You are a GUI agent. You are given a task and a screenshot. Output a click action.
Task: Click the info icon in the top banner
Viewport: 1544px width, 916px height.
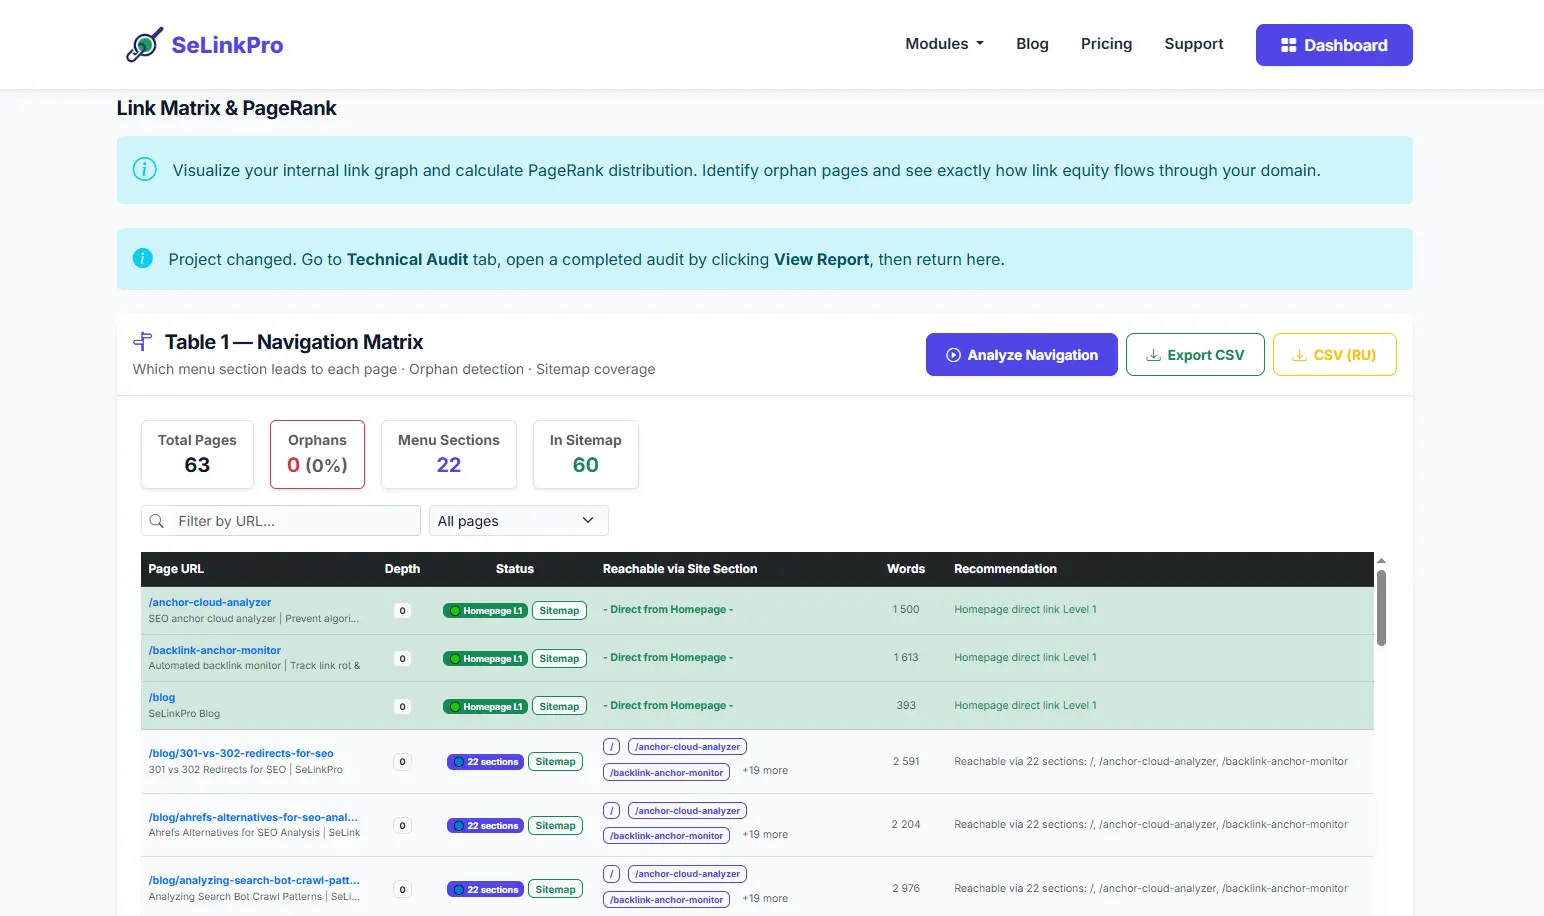point(145,169)
